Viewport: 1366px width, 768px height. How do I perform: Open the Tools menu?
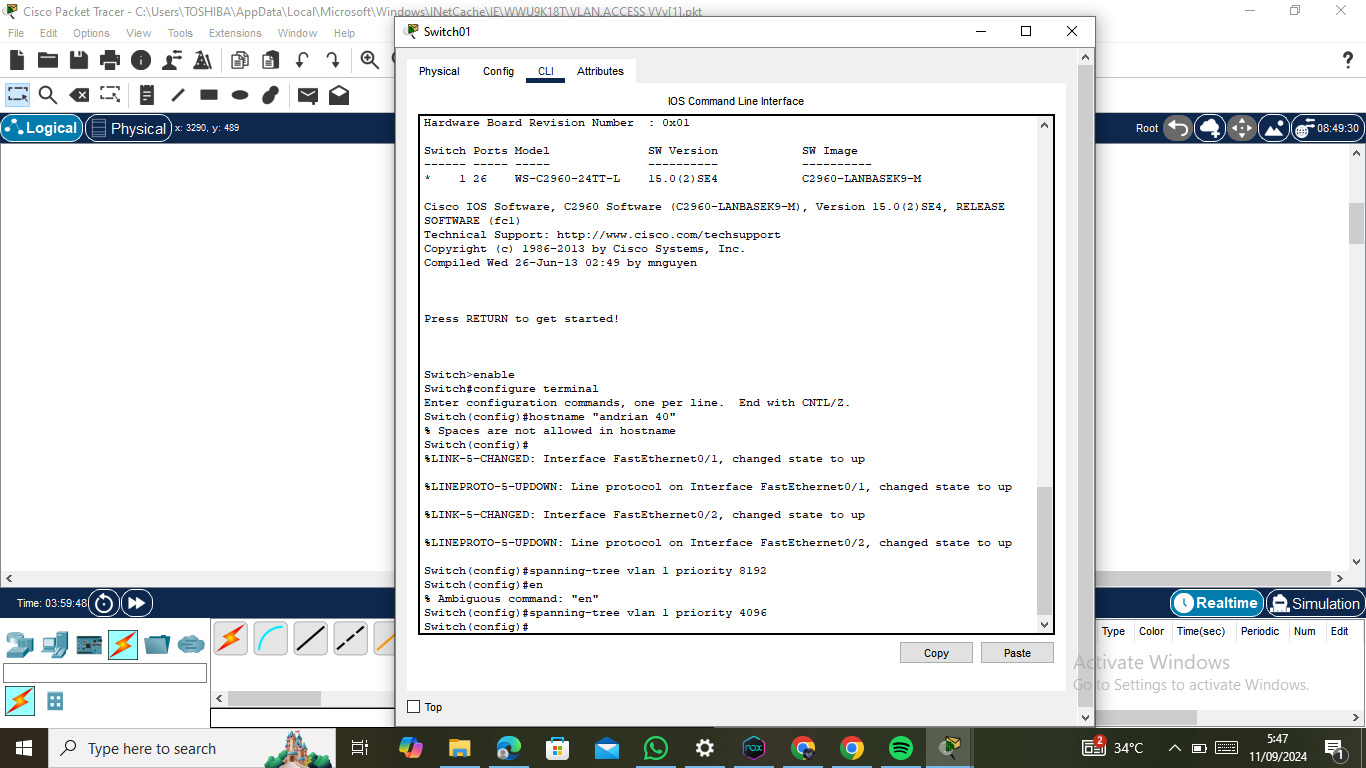tap(180, 33)
